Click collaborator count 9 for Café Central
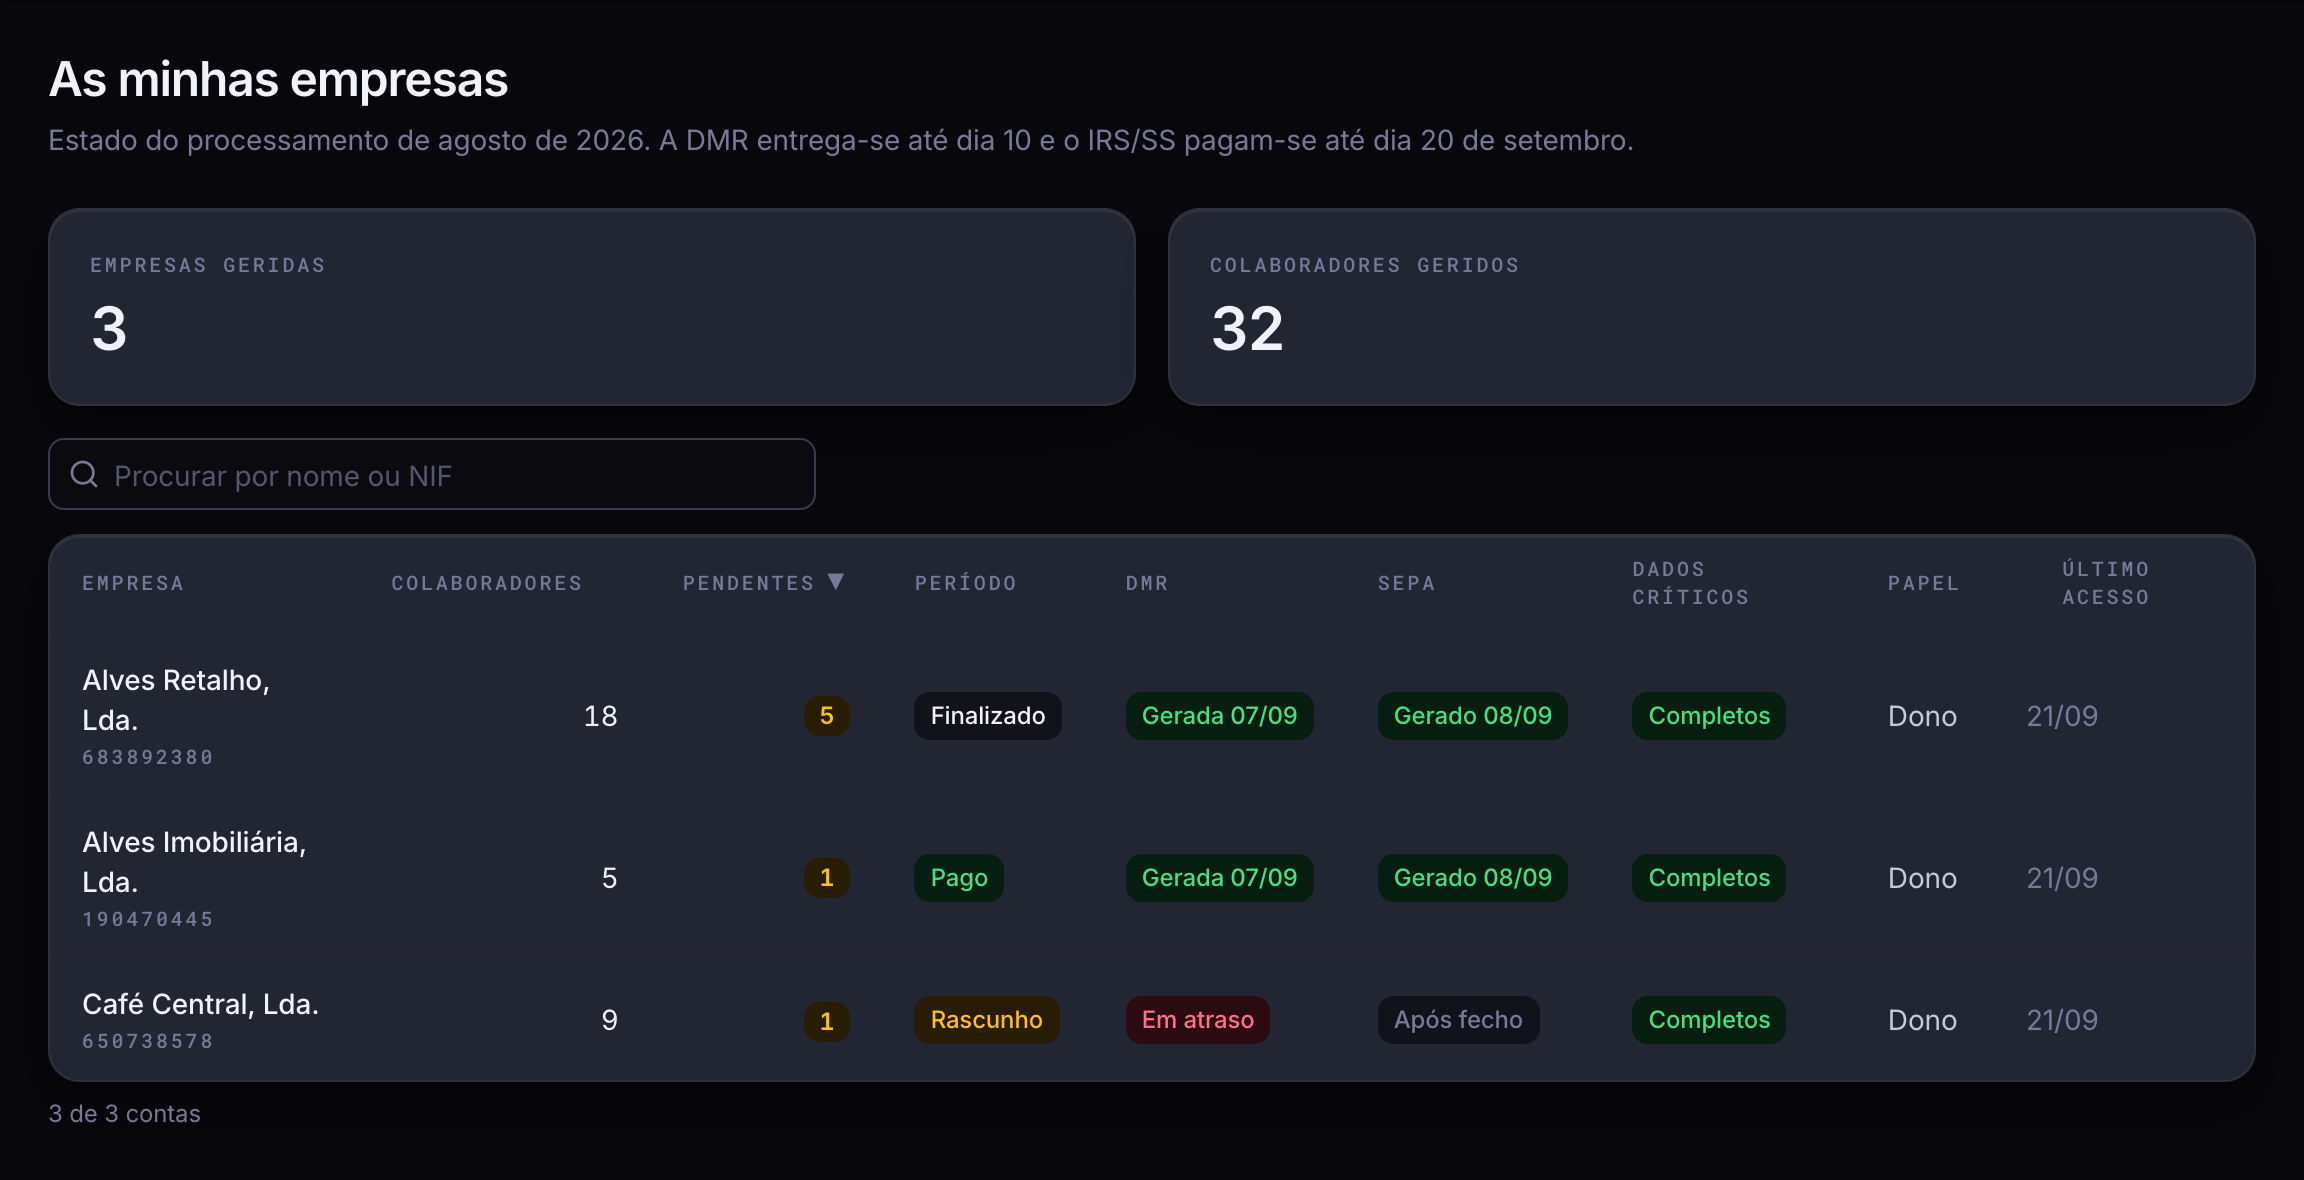This screenshot has width=2304, height=1180. pos(609,1020)
